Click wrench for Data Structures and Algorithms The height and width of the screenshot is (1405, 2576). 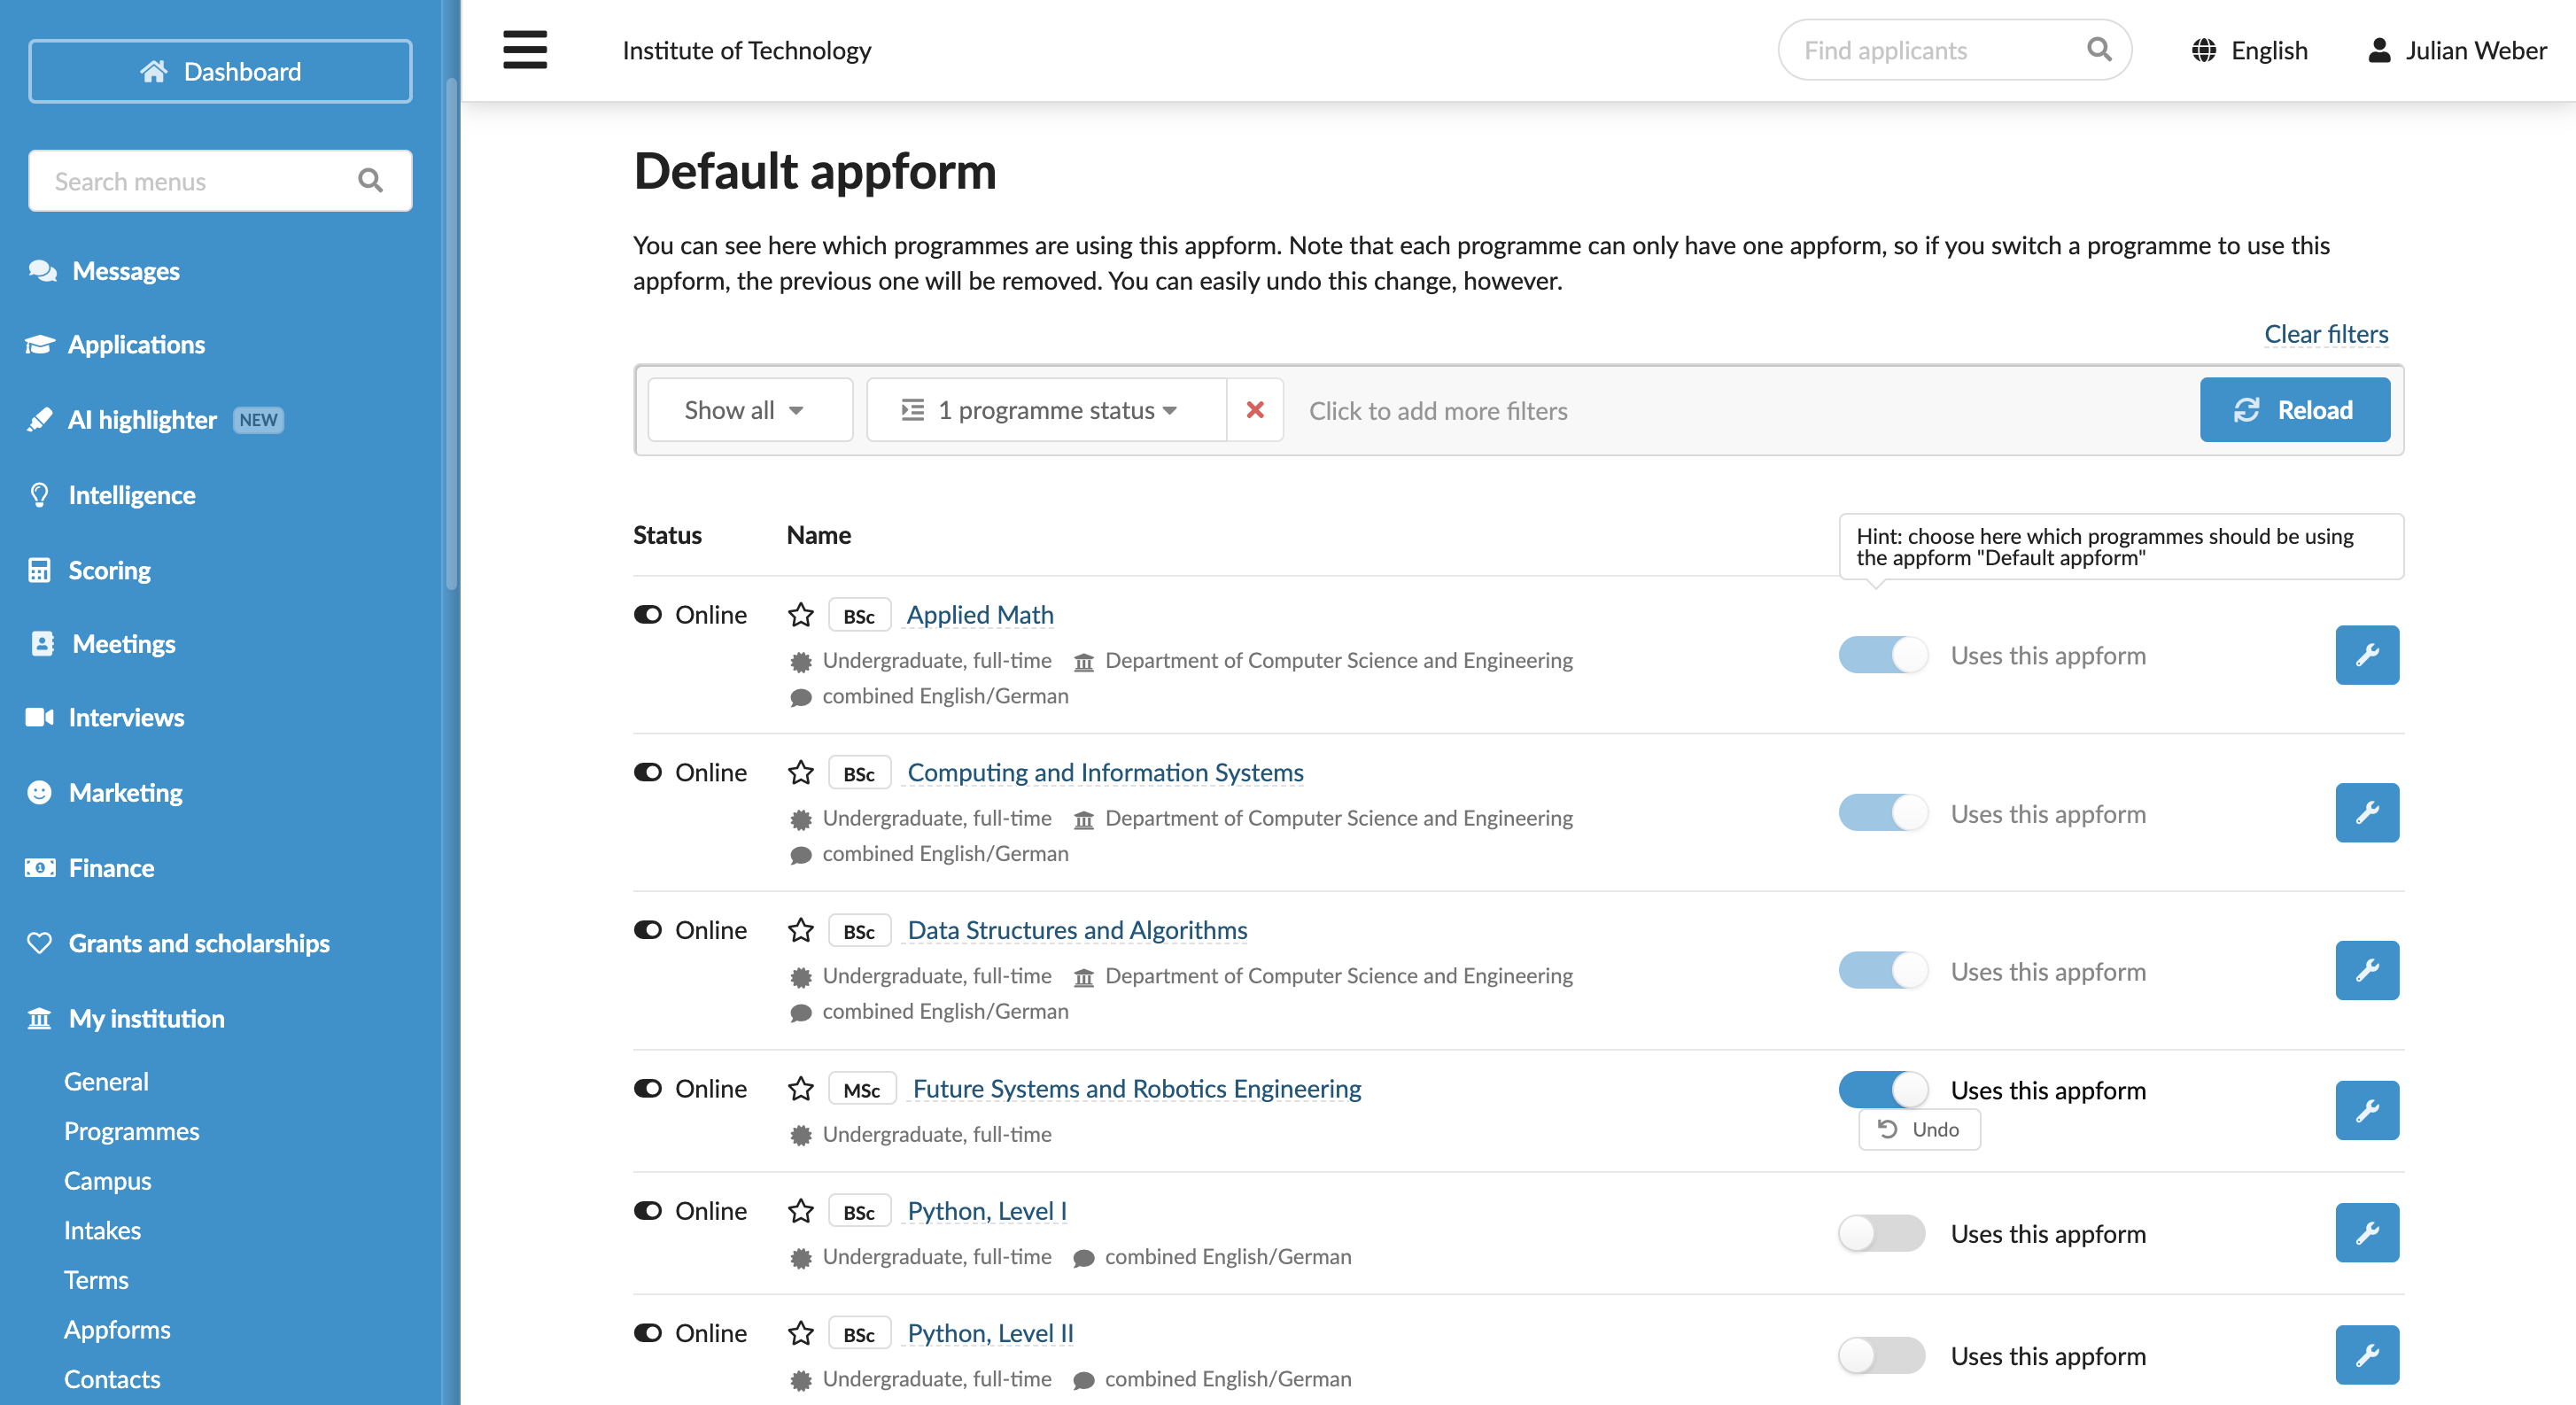2366,971
